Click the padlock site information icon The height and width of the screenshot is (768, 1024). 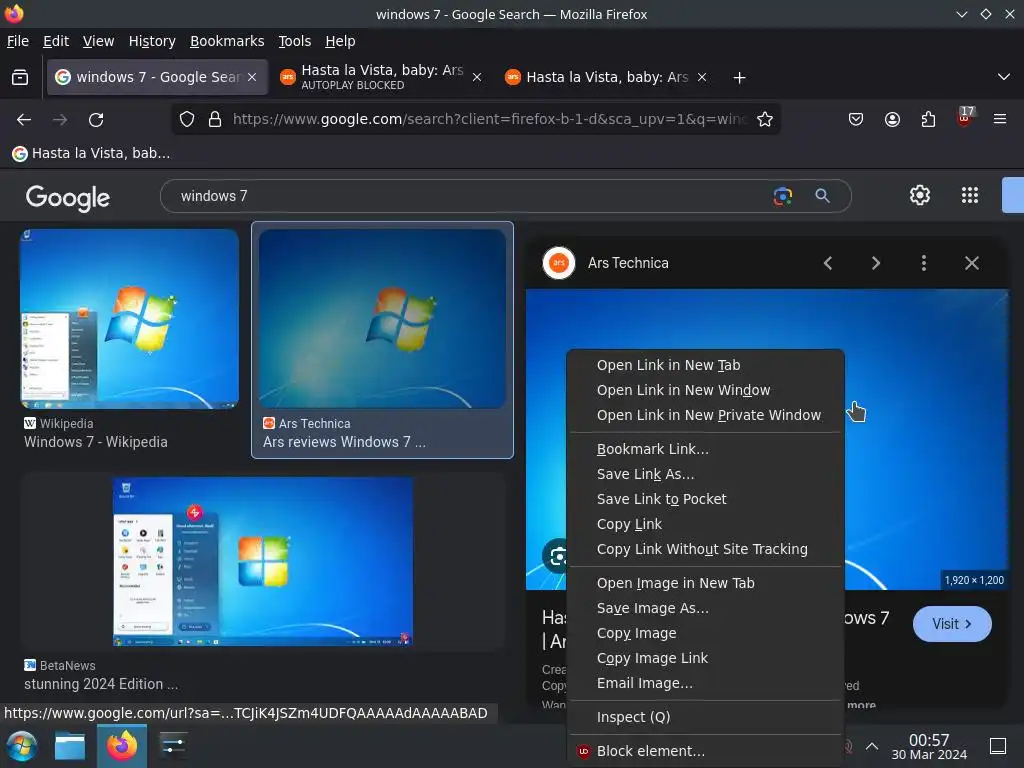(x=215, y=120)
